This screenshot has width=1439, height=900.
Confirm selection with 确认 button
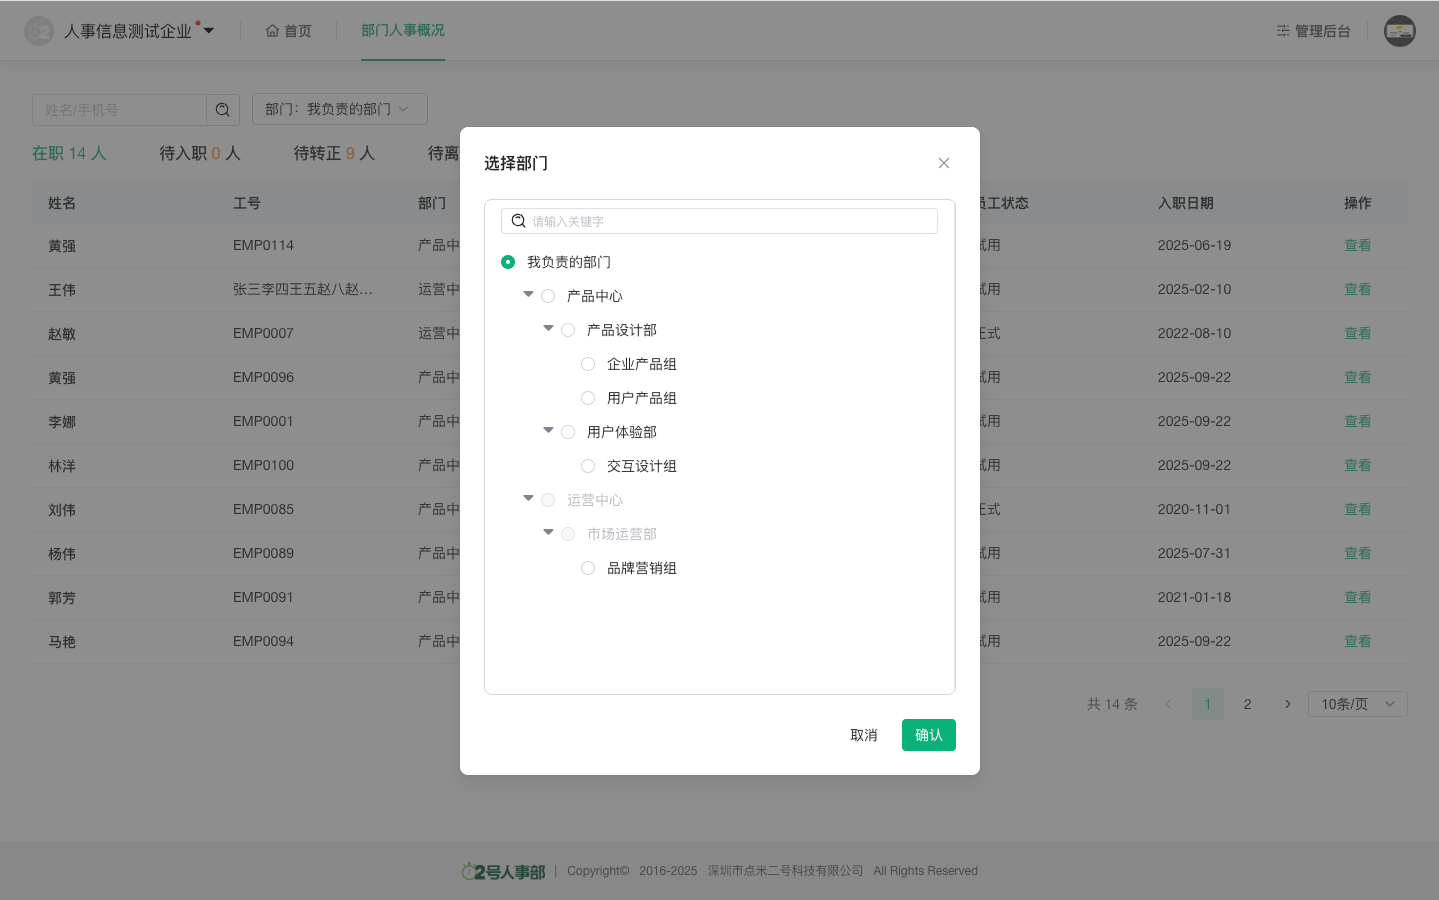point(928,735)
